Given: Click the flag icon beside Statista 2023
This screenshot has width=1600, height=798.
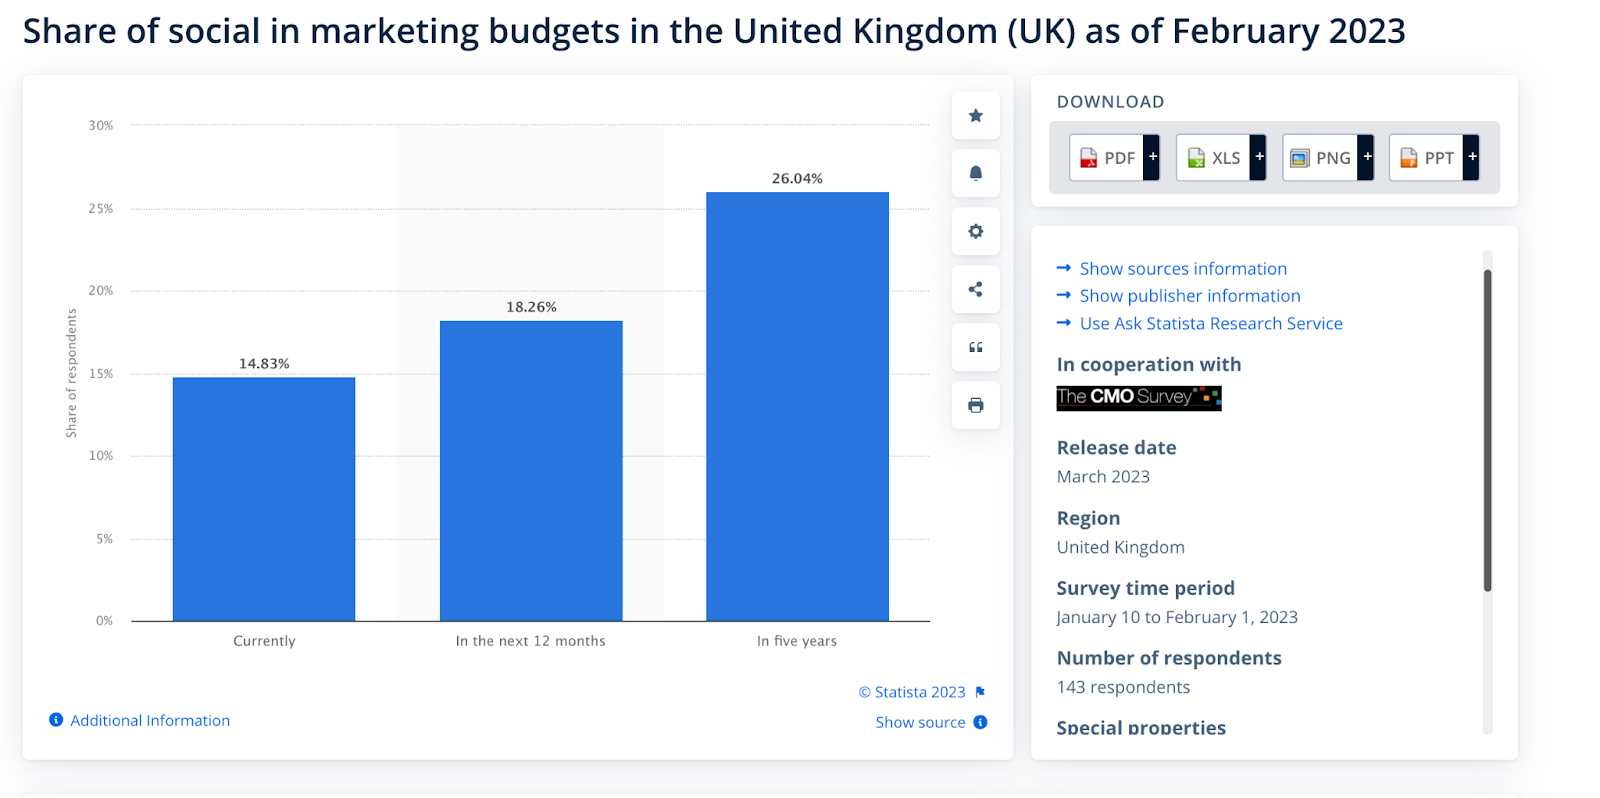Looking at the screenshot, I should (x=980, y=692).
